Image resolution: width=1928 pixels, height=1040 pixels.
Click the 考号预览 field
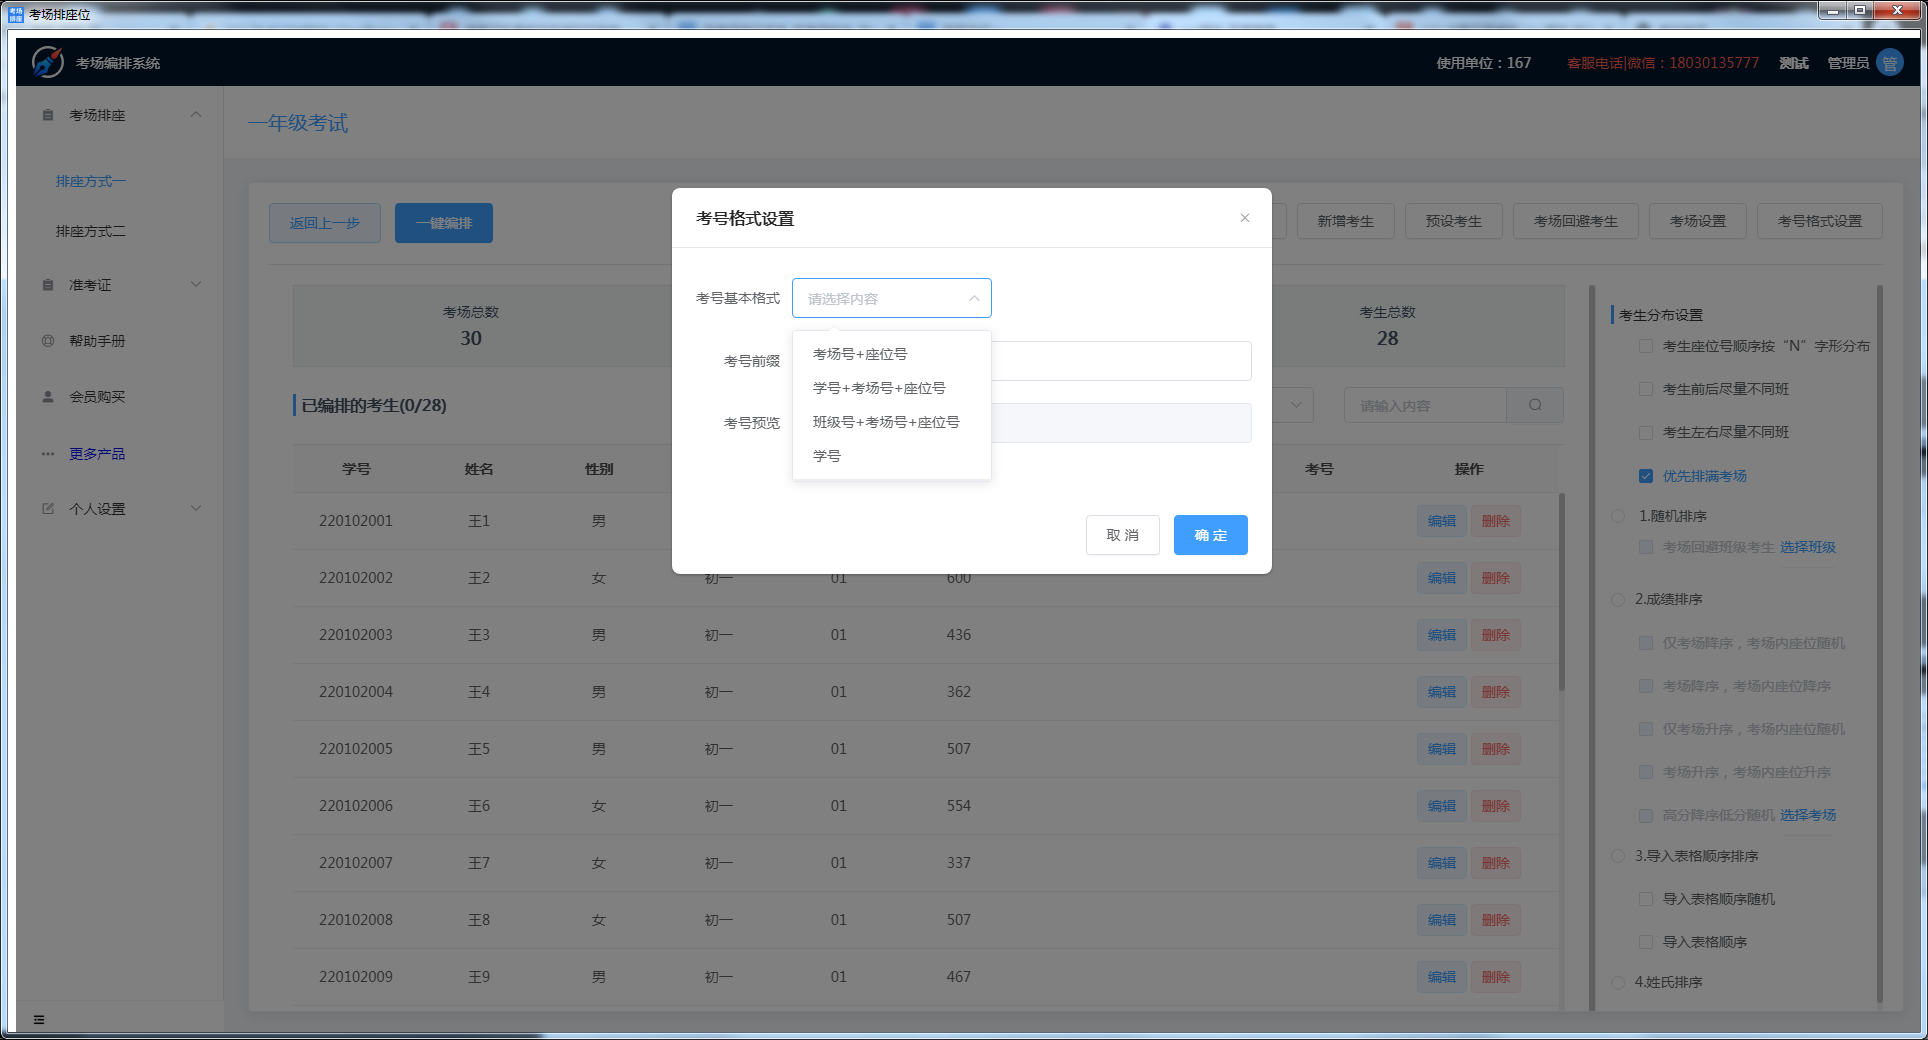click(x=1121, y=423)
